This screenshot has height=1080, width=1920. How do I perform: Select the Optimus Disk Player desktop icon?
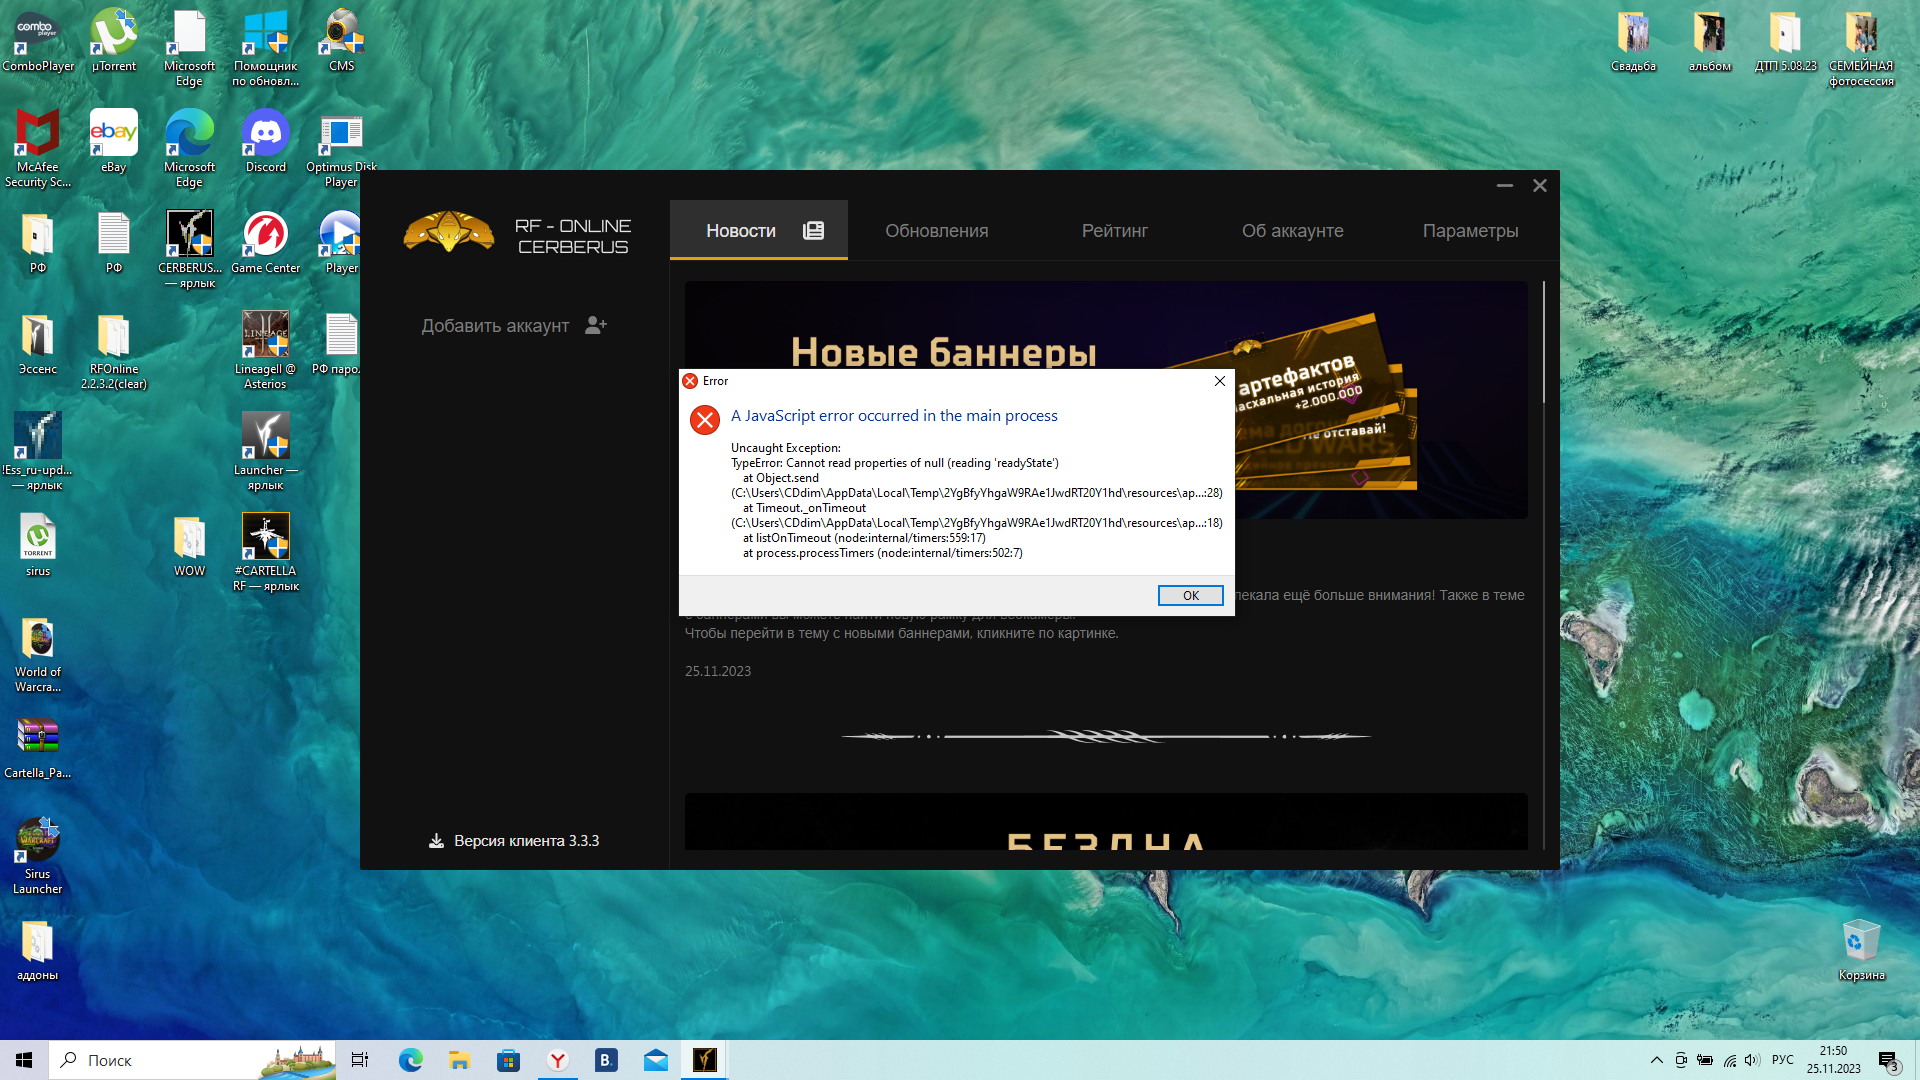point(342,149)
